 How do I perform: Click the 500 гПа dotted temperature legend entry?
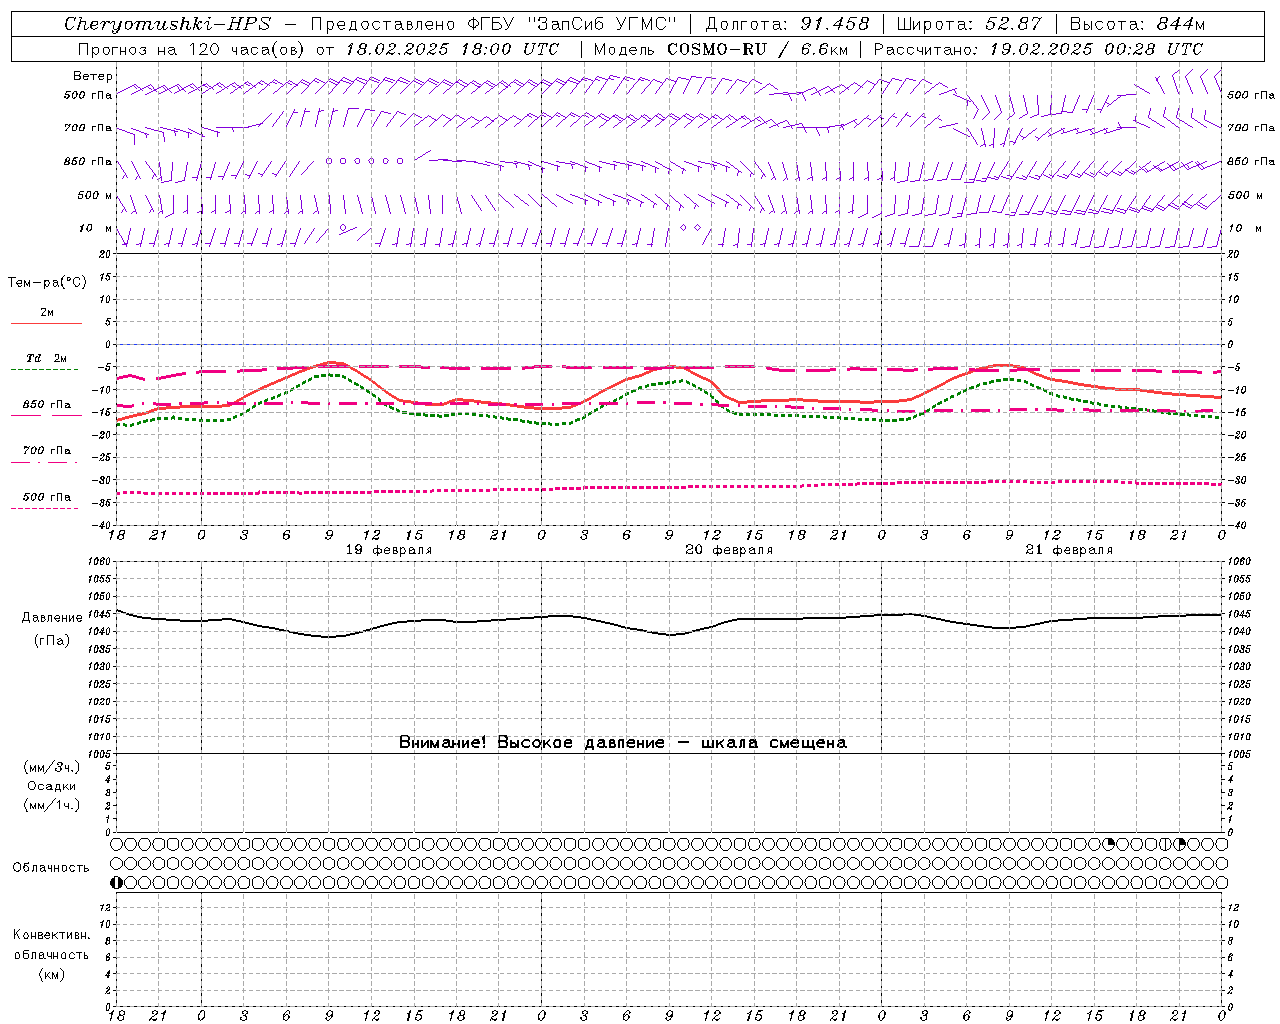coord(46,501)
